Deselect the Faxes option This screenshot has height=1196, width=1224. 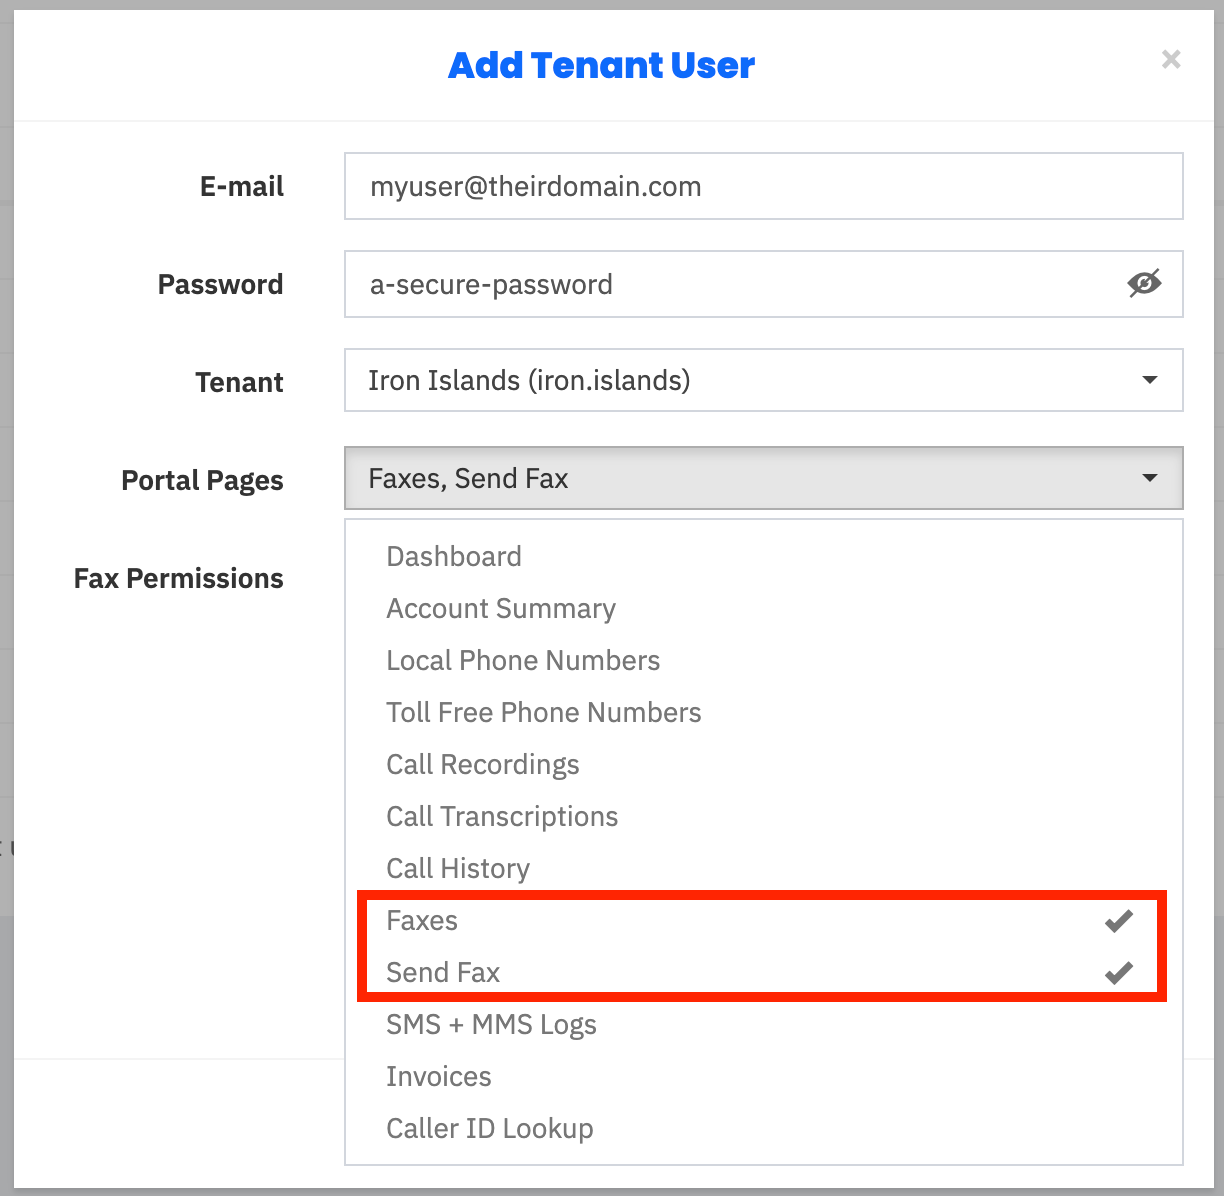pos(764,920)
